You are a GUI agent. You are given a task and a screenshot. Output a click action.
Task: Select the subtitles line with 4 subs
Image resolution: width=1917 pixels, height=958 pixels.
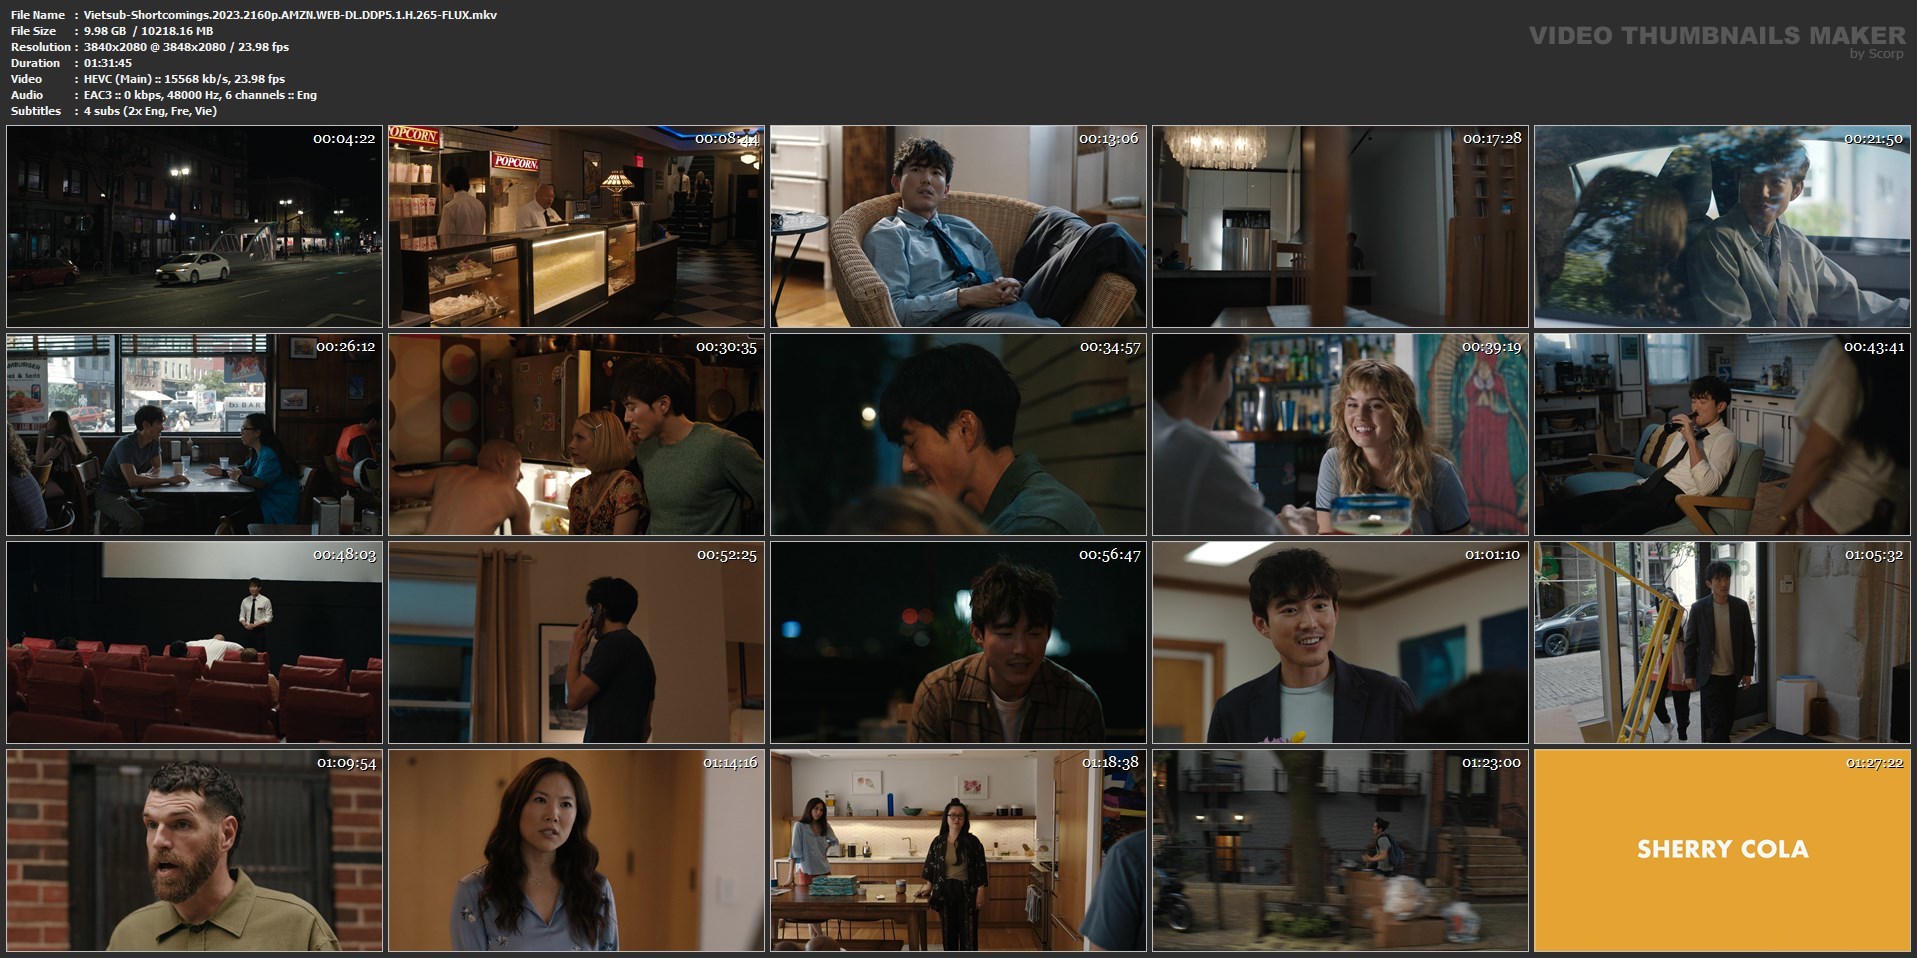(x=150, y=111)
